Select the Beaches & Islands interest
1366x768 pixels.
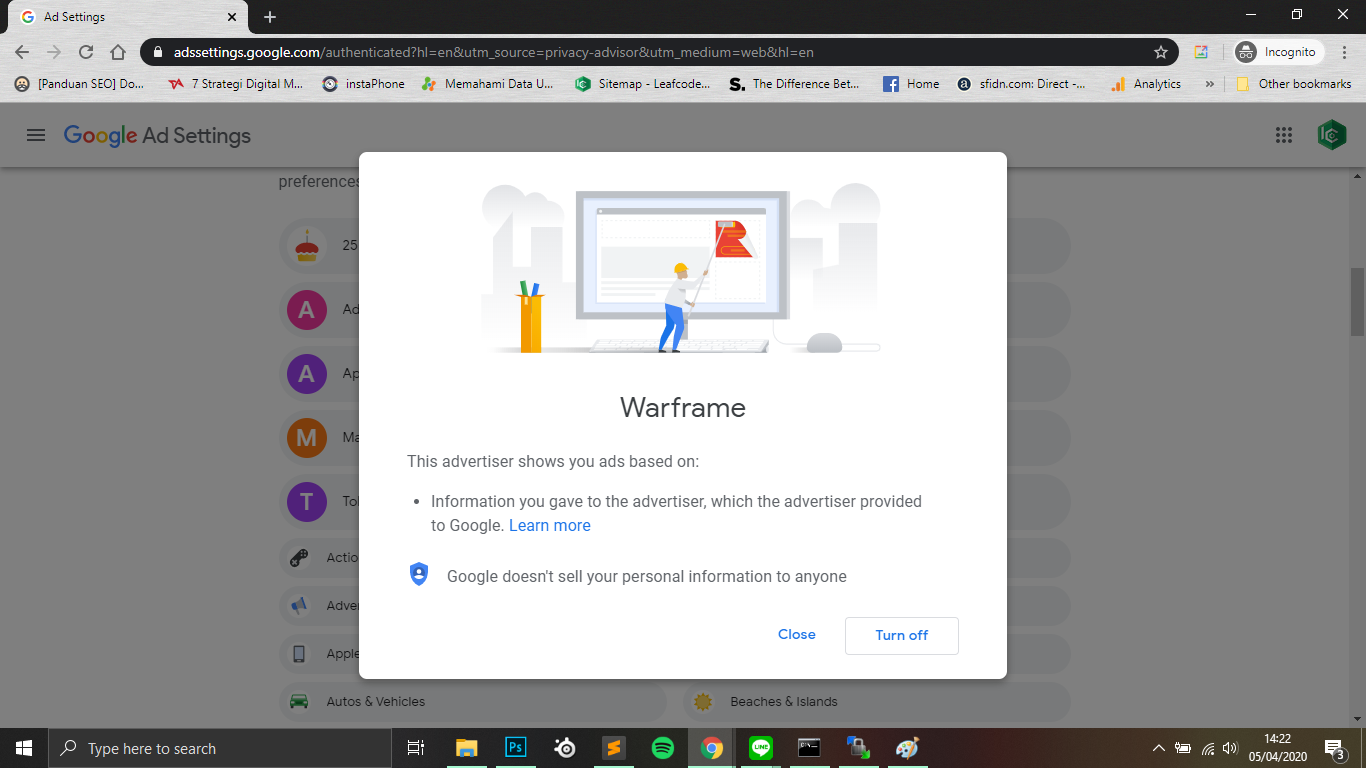click(877, 702)
